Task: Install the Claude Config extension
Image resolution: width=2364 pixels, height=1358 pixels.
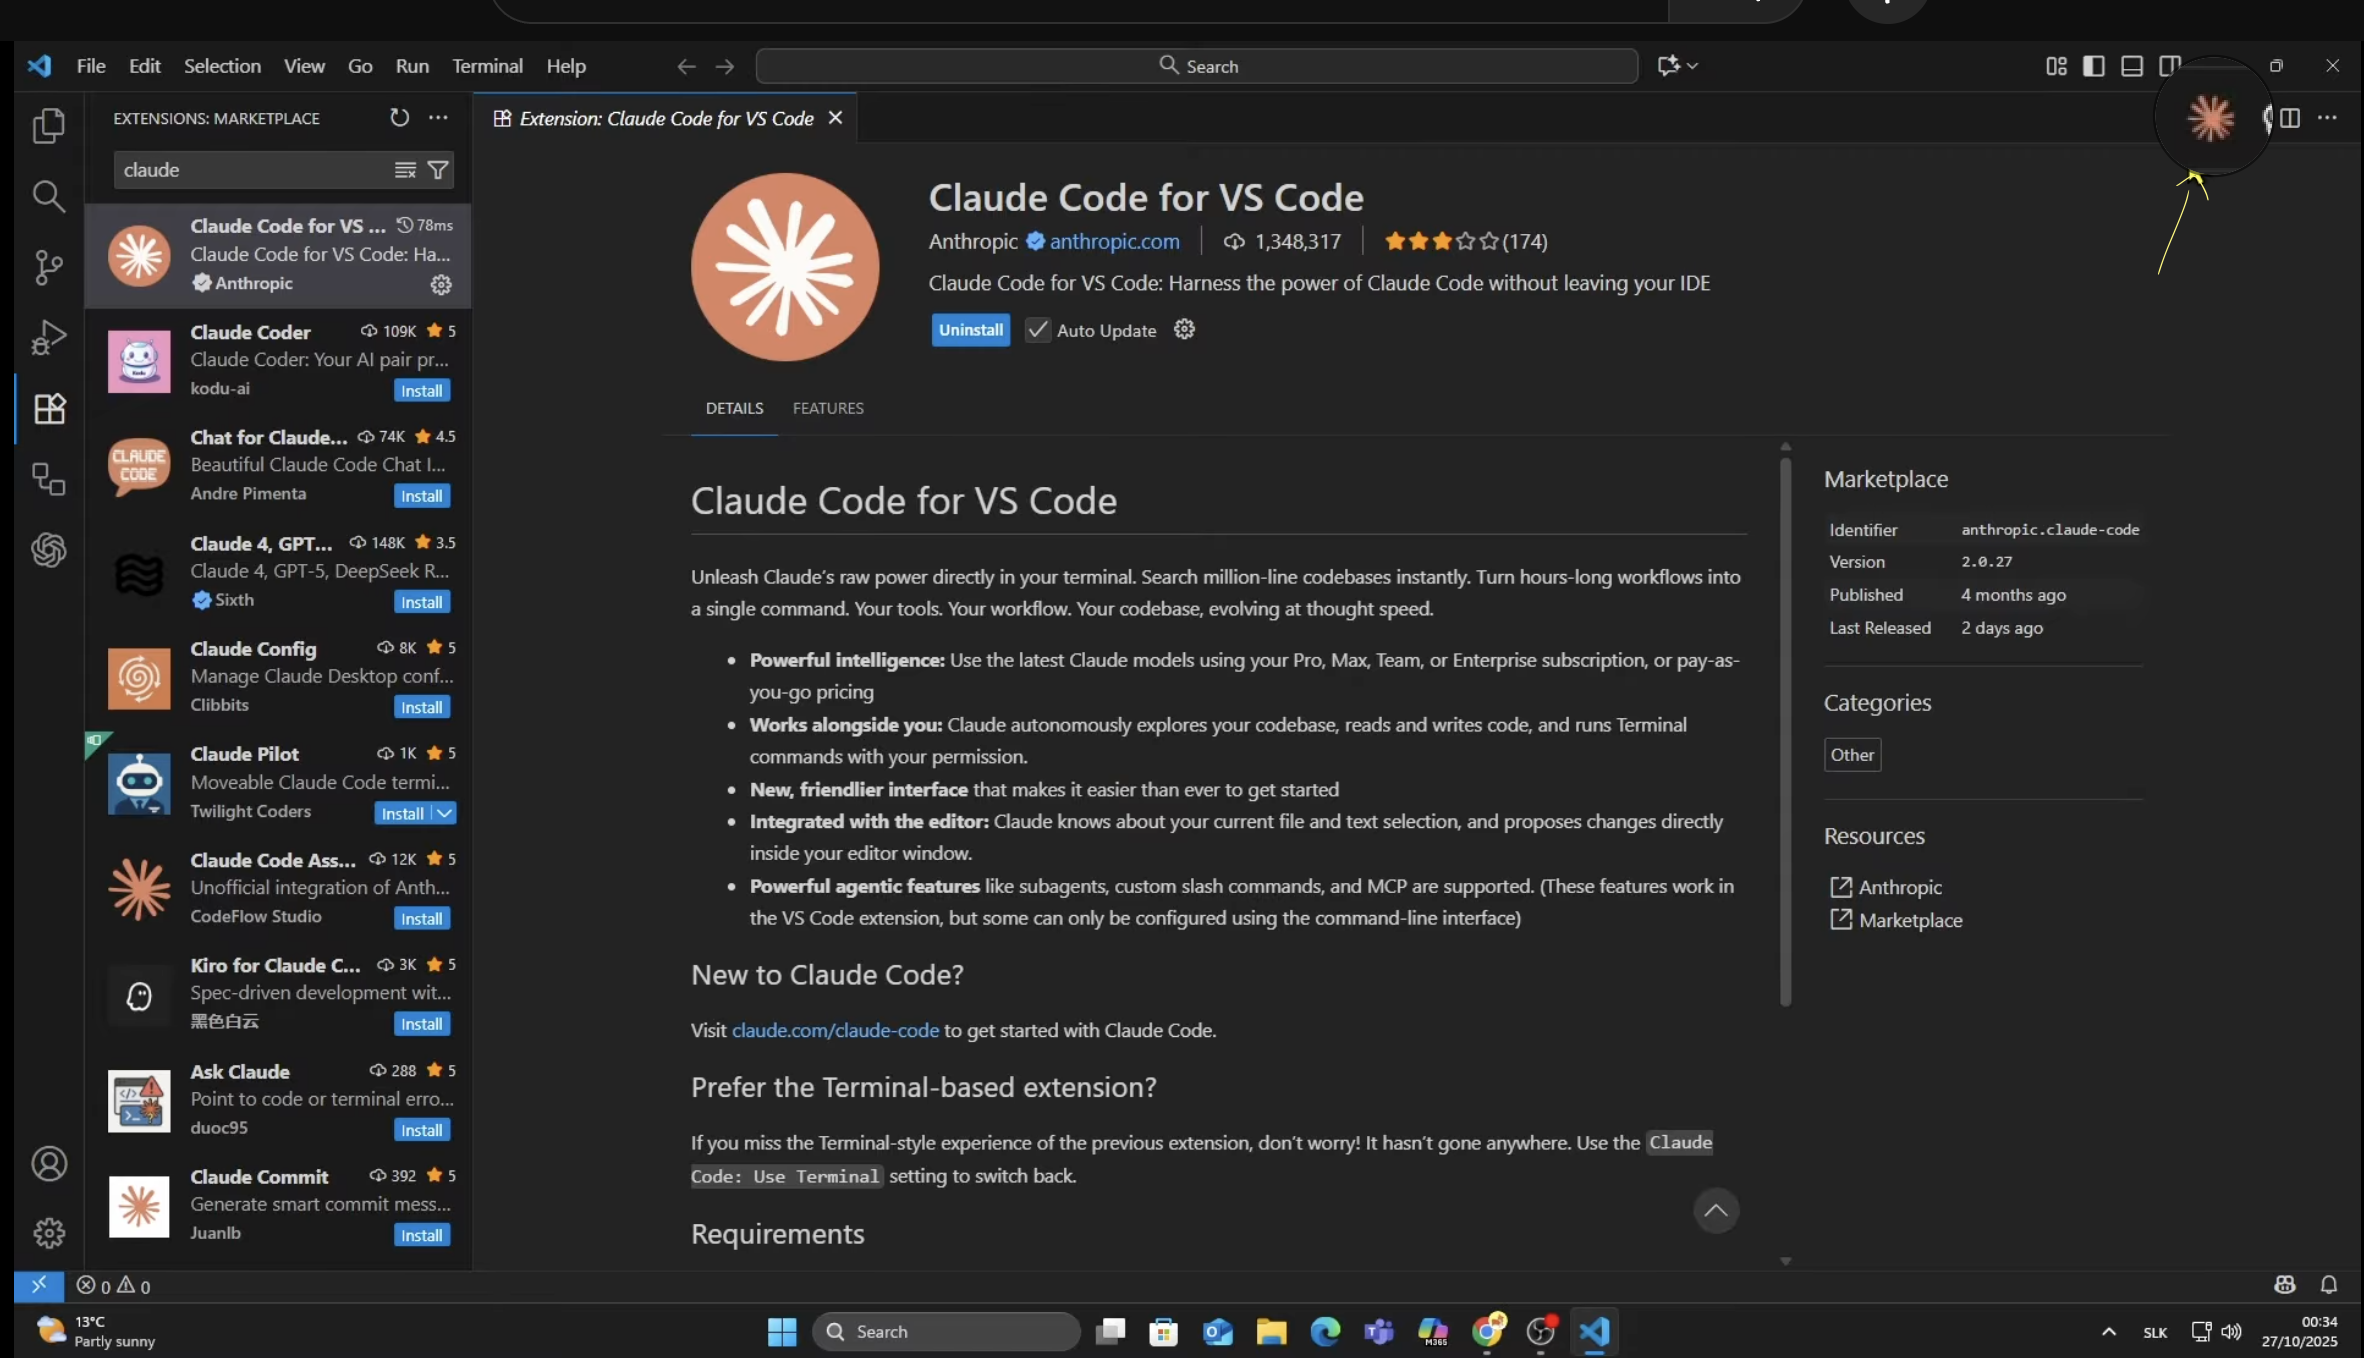Action: (x=421, y=708)
